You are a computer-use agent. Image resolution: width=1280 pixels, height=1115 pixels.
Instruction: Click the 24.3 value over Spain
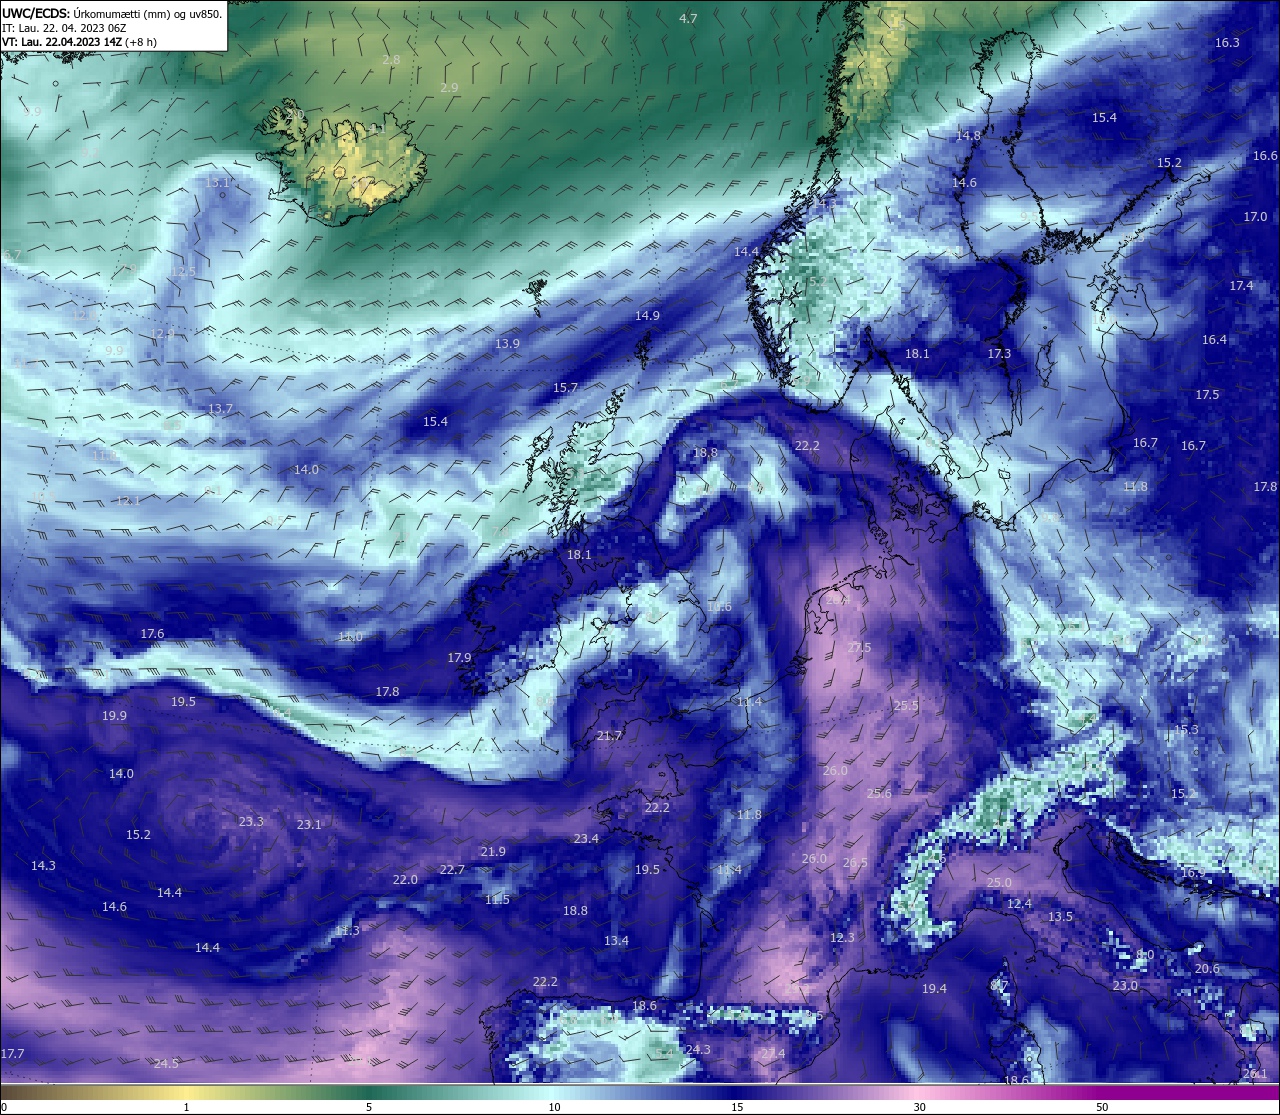tap(698, 1050)
